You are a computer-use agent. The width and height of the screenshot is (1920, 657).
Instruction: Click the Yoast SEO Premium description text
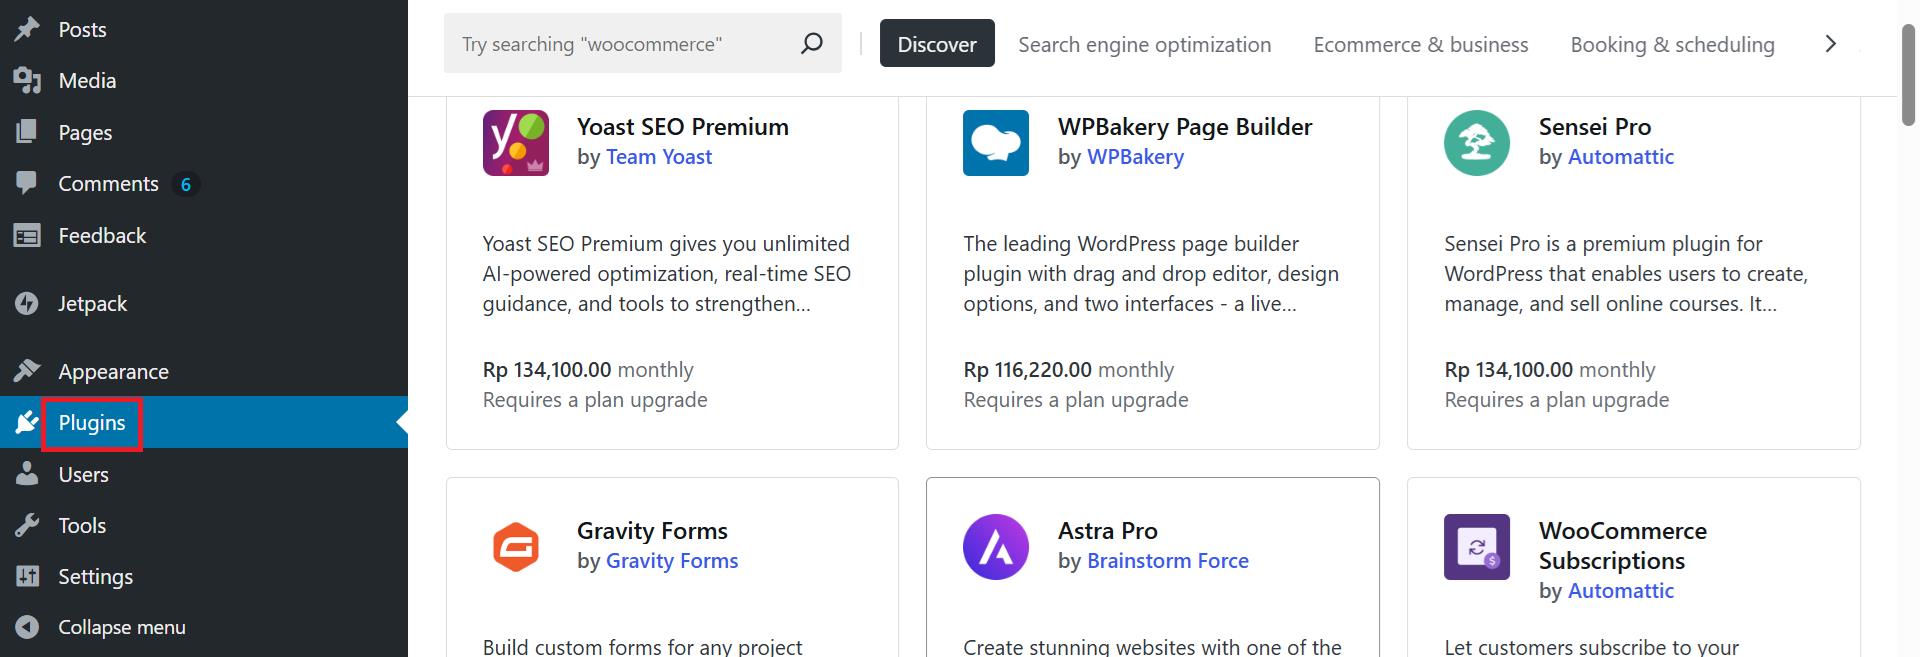pos(667,274)
